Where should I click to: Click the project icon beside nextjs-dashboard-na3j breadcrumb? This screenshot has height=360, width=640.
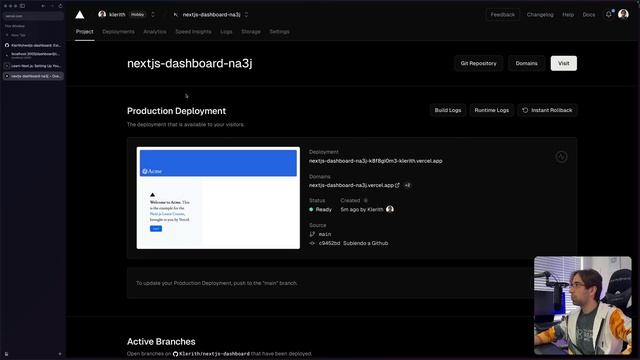point(176,15)
